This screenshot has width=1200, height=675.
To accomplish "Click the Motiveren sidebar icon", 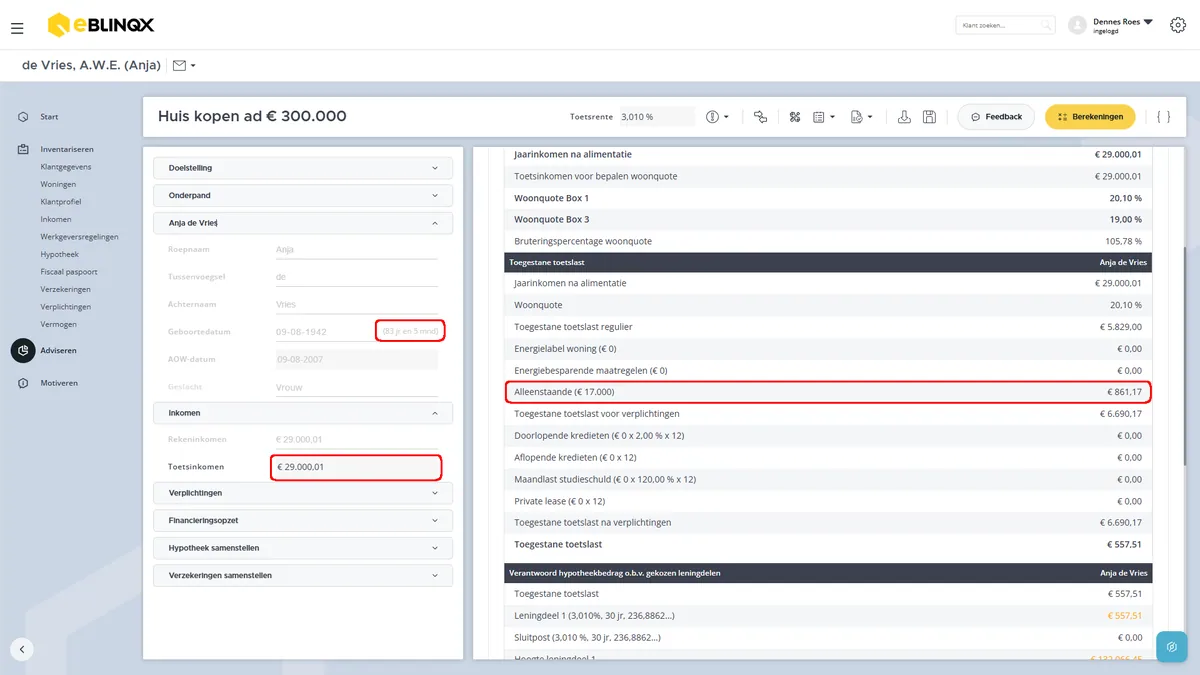I will 22,383.
